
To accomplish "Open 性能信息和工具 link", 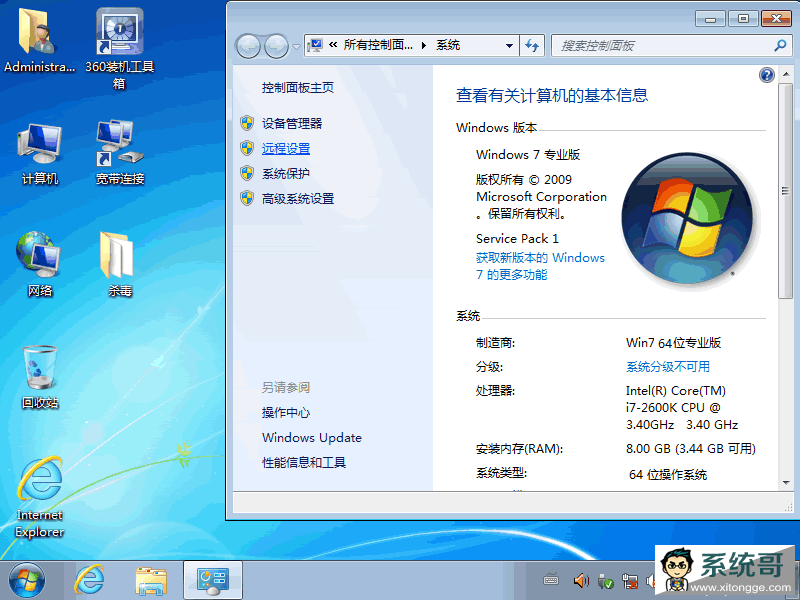I will click(304, 462).
